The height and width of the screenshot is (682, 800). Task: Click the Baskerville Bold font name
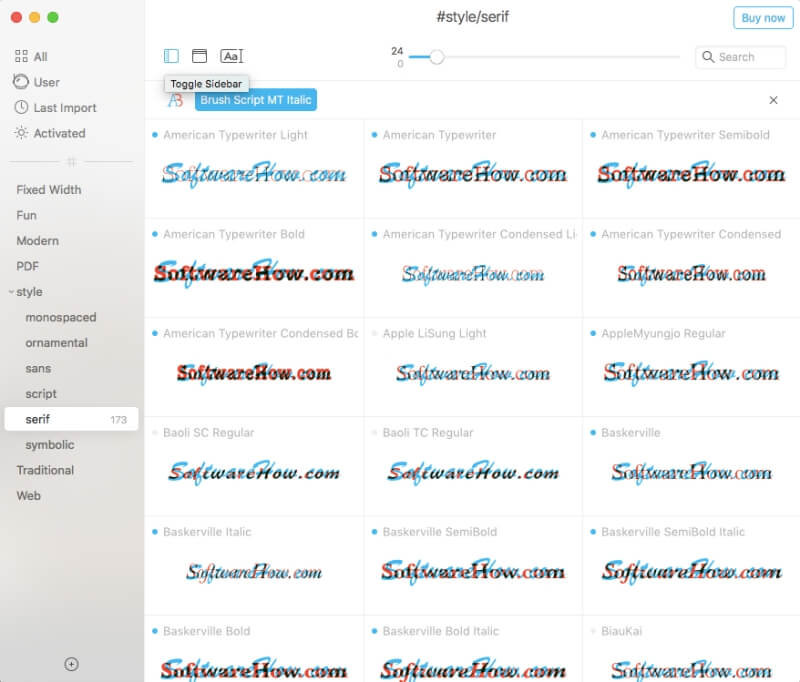pos(207,631)
